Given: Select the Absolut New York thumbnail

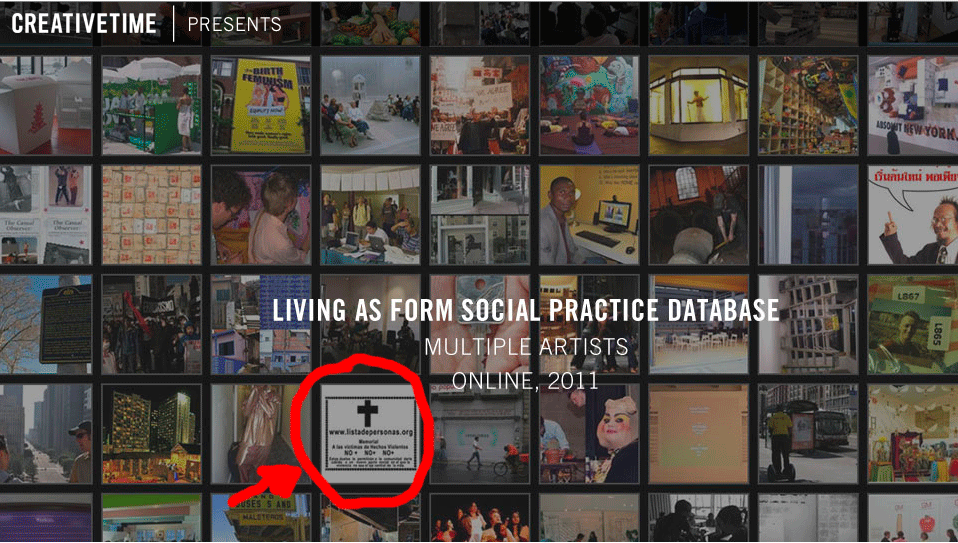Looking at the screenshot, I should click(913, 105).
